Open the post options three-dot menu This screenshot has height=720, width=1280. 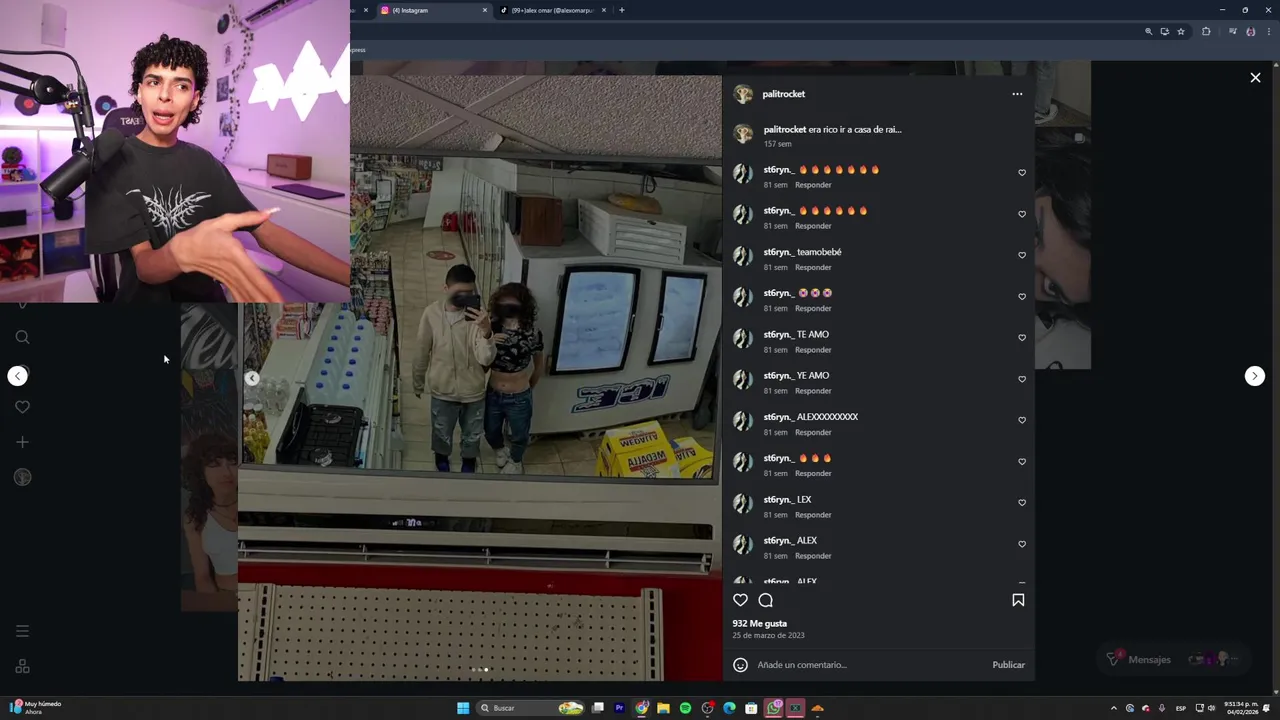coord(1017,94)
